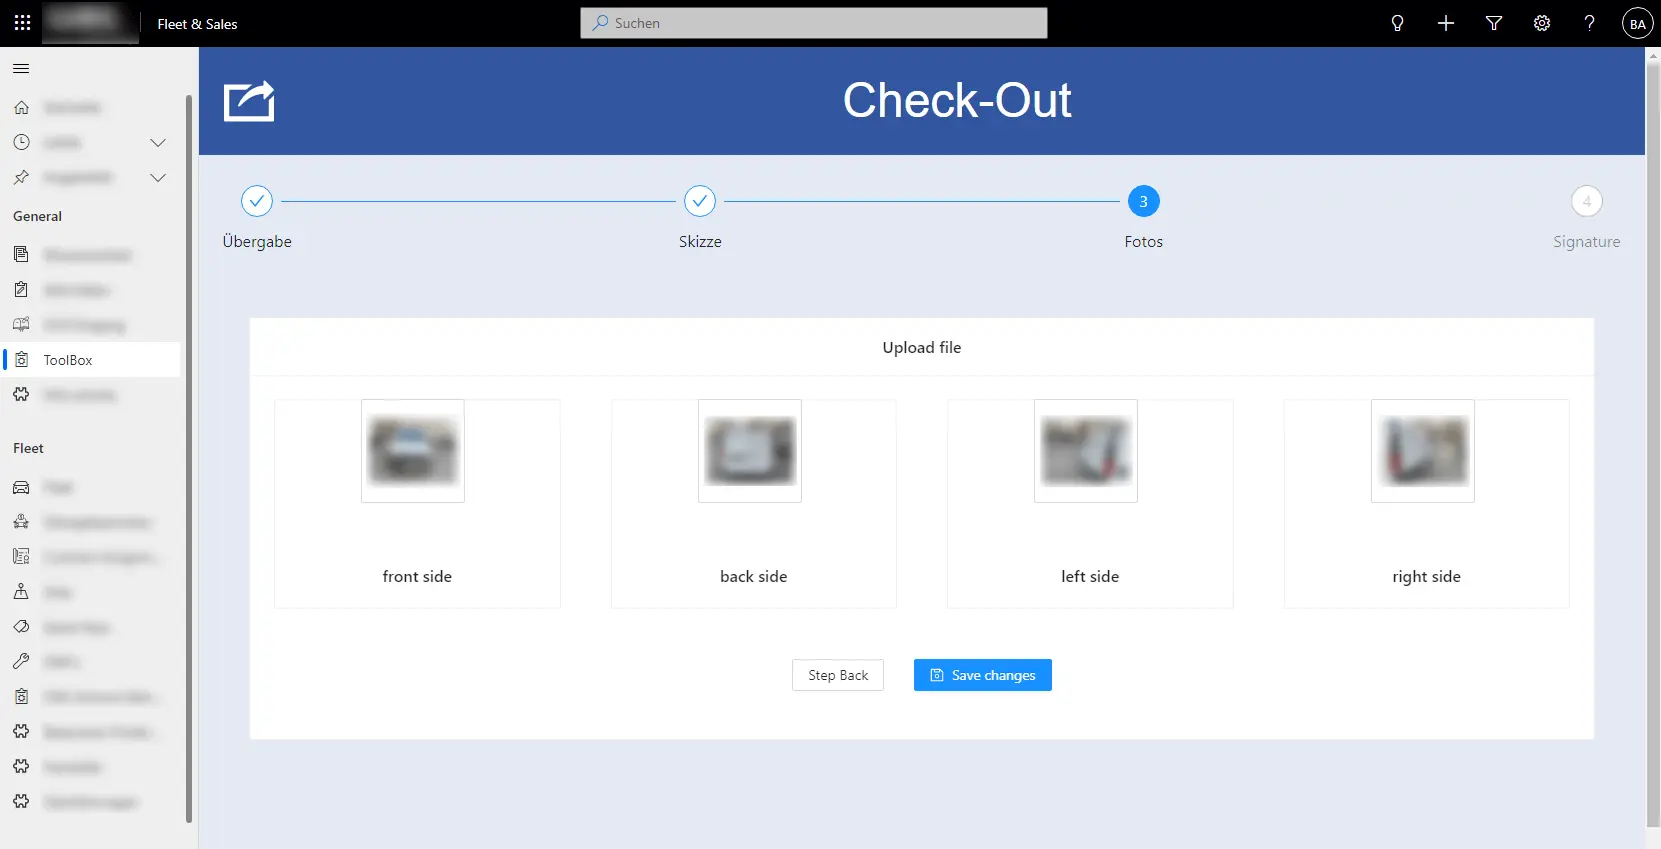Screen dimensions: 1661x849
Task: Click the Check-Out page title
Action: (x=957, y=100)
